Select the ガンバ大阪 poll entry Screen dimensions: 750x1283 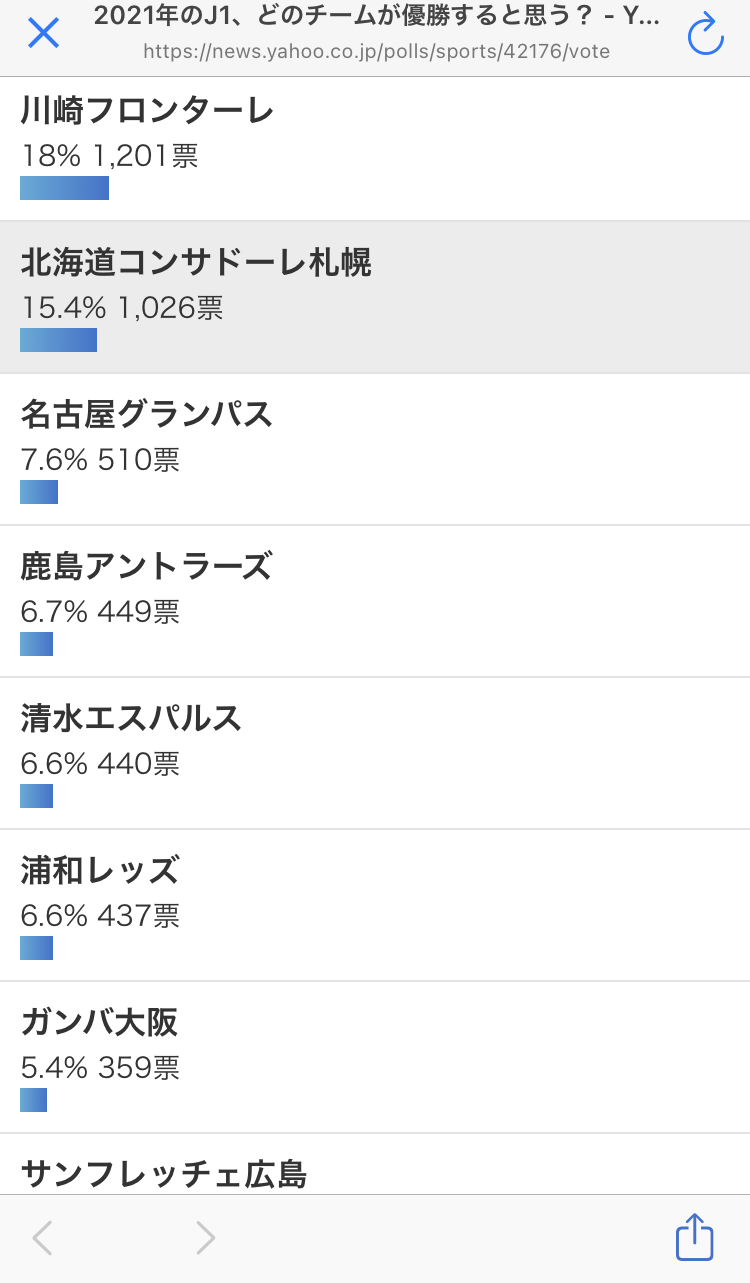[x=375, y=1057]
